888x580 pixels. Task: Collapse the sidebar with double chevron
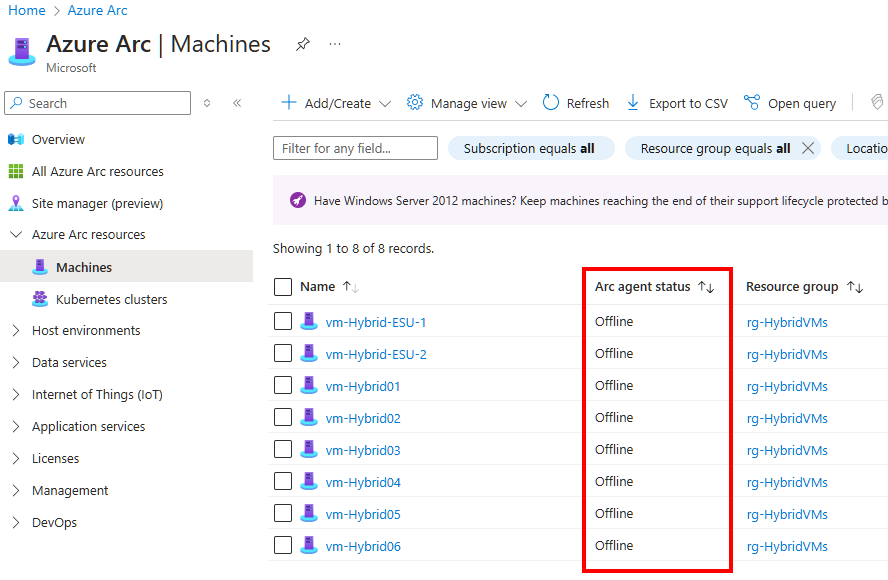[x=237, y=103]
